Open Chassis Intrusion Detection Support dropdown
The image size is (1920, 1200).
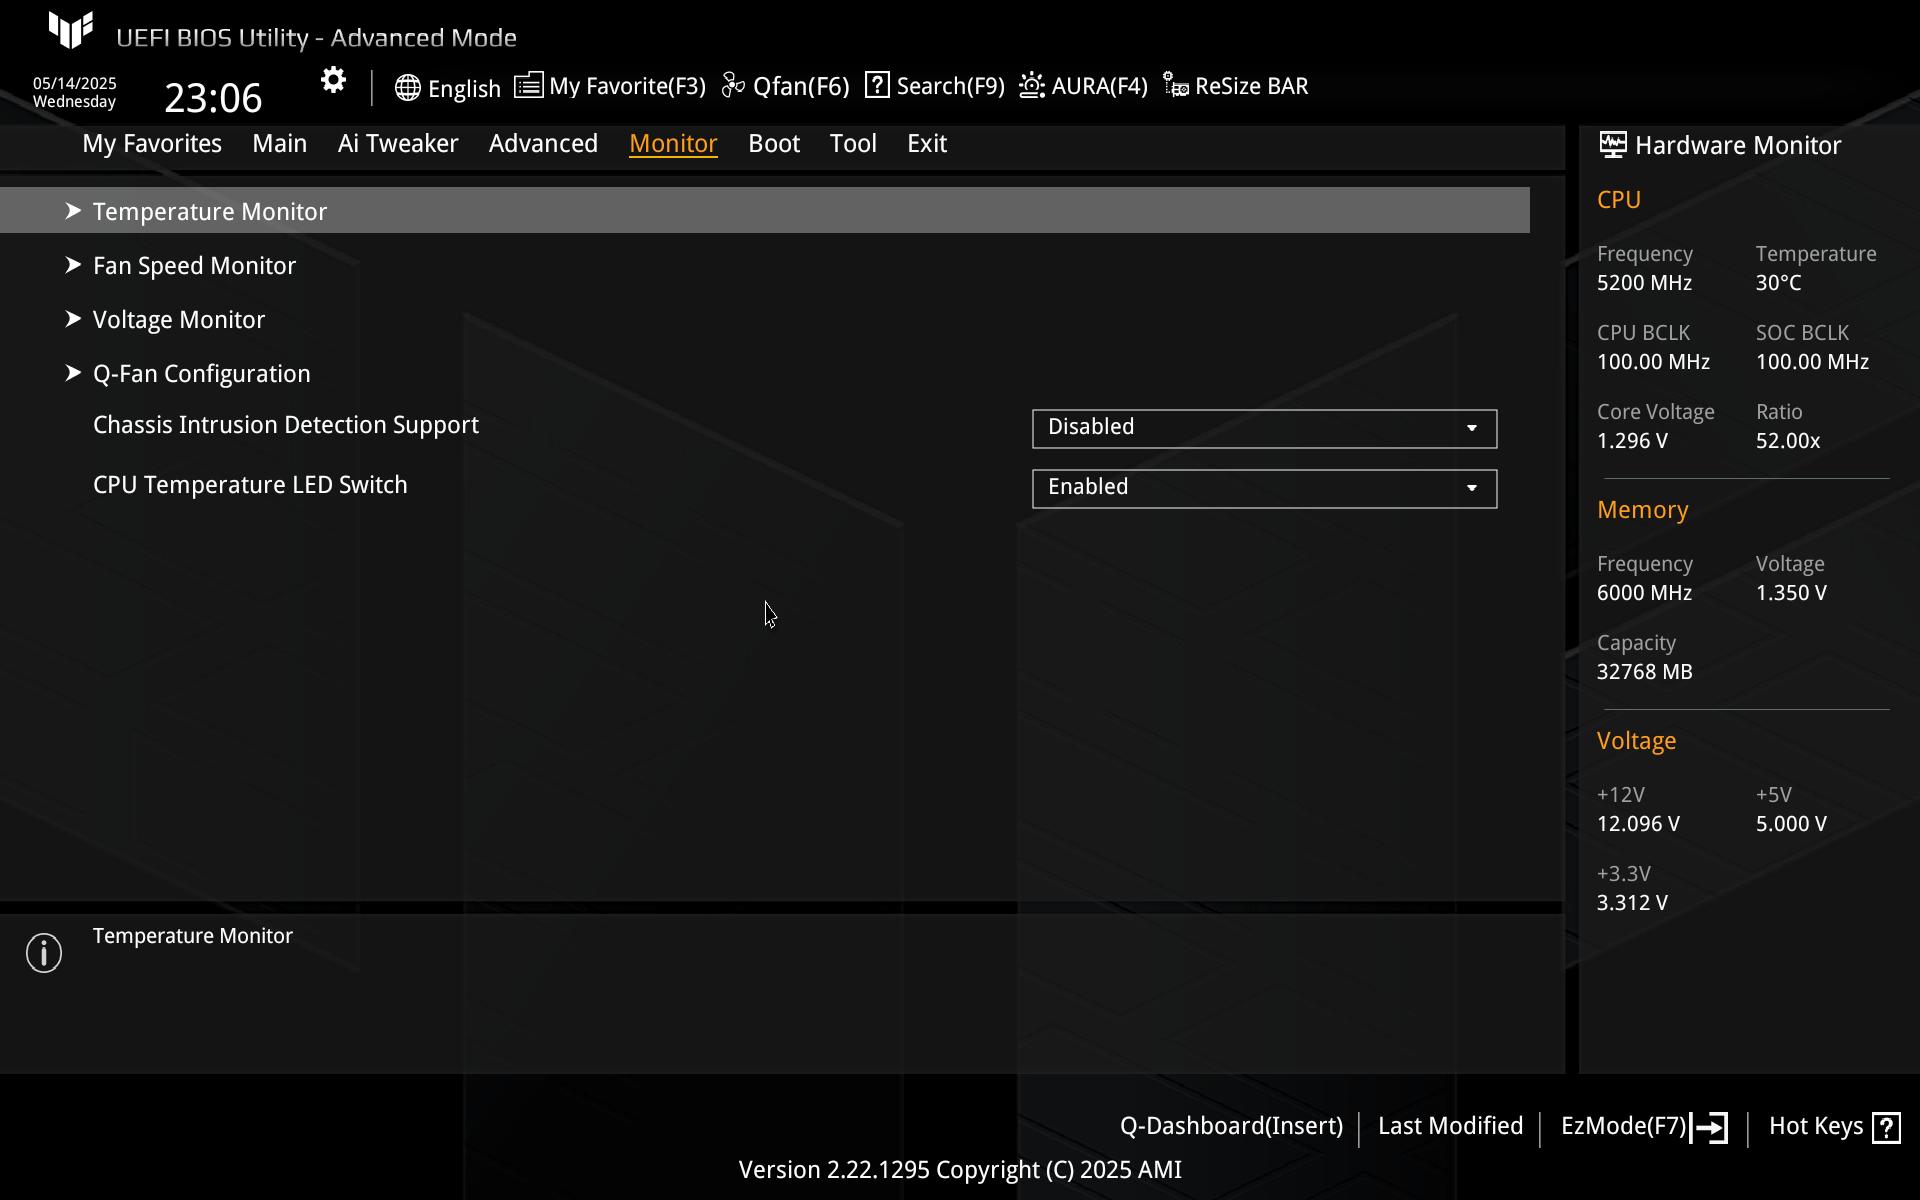click(x=1264, y=428)
